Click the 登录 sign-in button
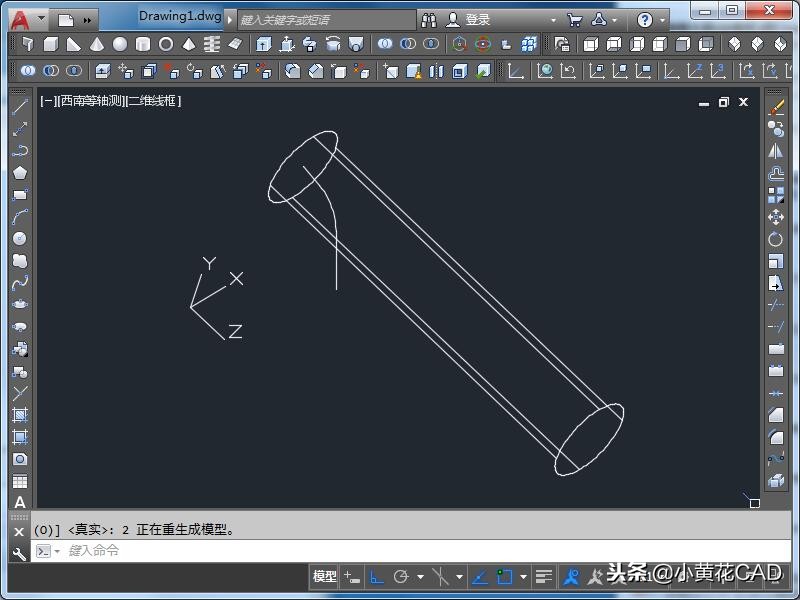800x600 pixels. pos(478,20)
